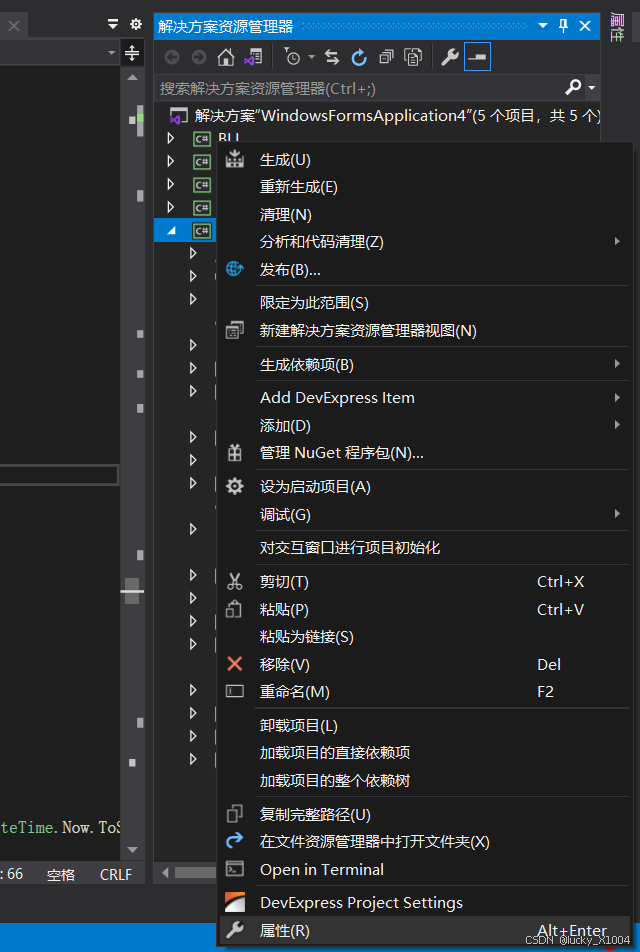Click the 发布(B) globe icon in context menu
Screen dimensions: 640x952
pyautogui.click(x=234, y=269)
